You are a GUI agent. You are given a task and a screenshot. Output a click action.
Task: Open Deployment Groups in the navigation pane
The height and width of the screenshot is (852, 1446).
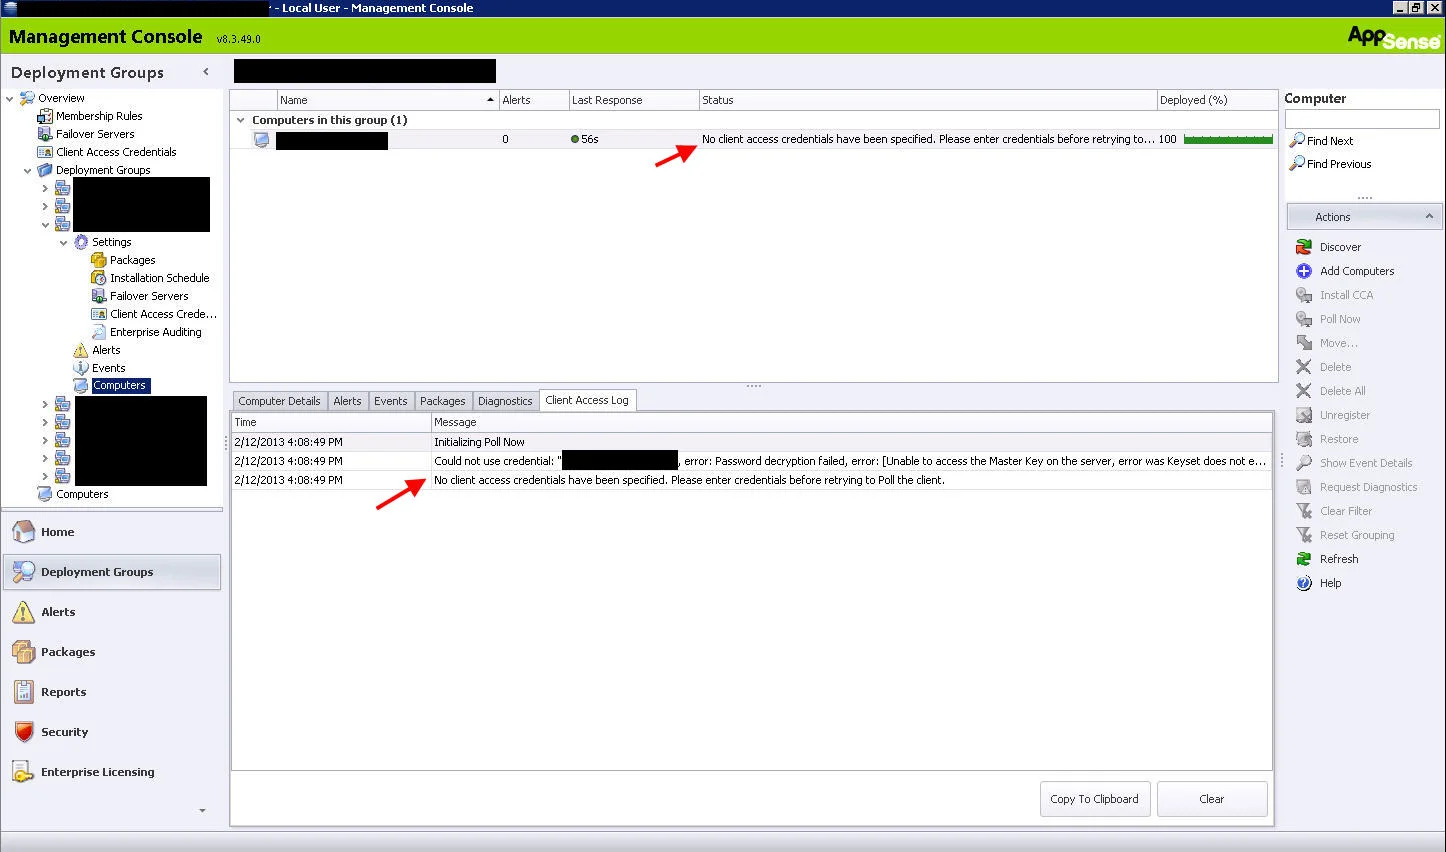pos(112,572)
